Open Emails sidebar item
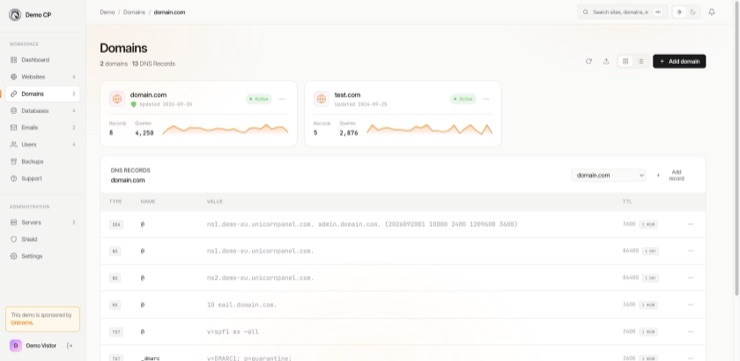 (x=42, y=127)
